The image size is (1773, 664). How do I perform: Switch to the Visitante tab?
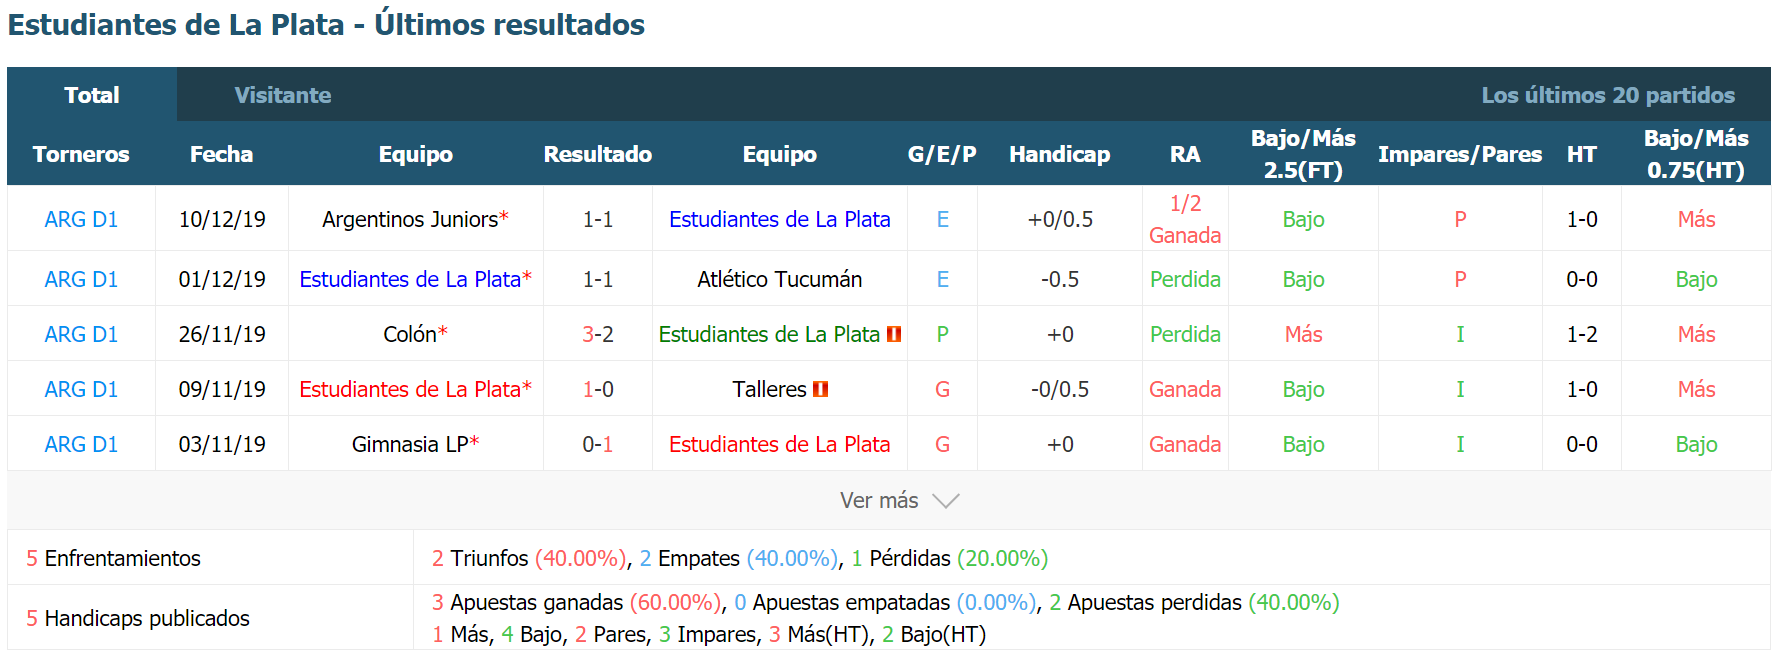283,95
